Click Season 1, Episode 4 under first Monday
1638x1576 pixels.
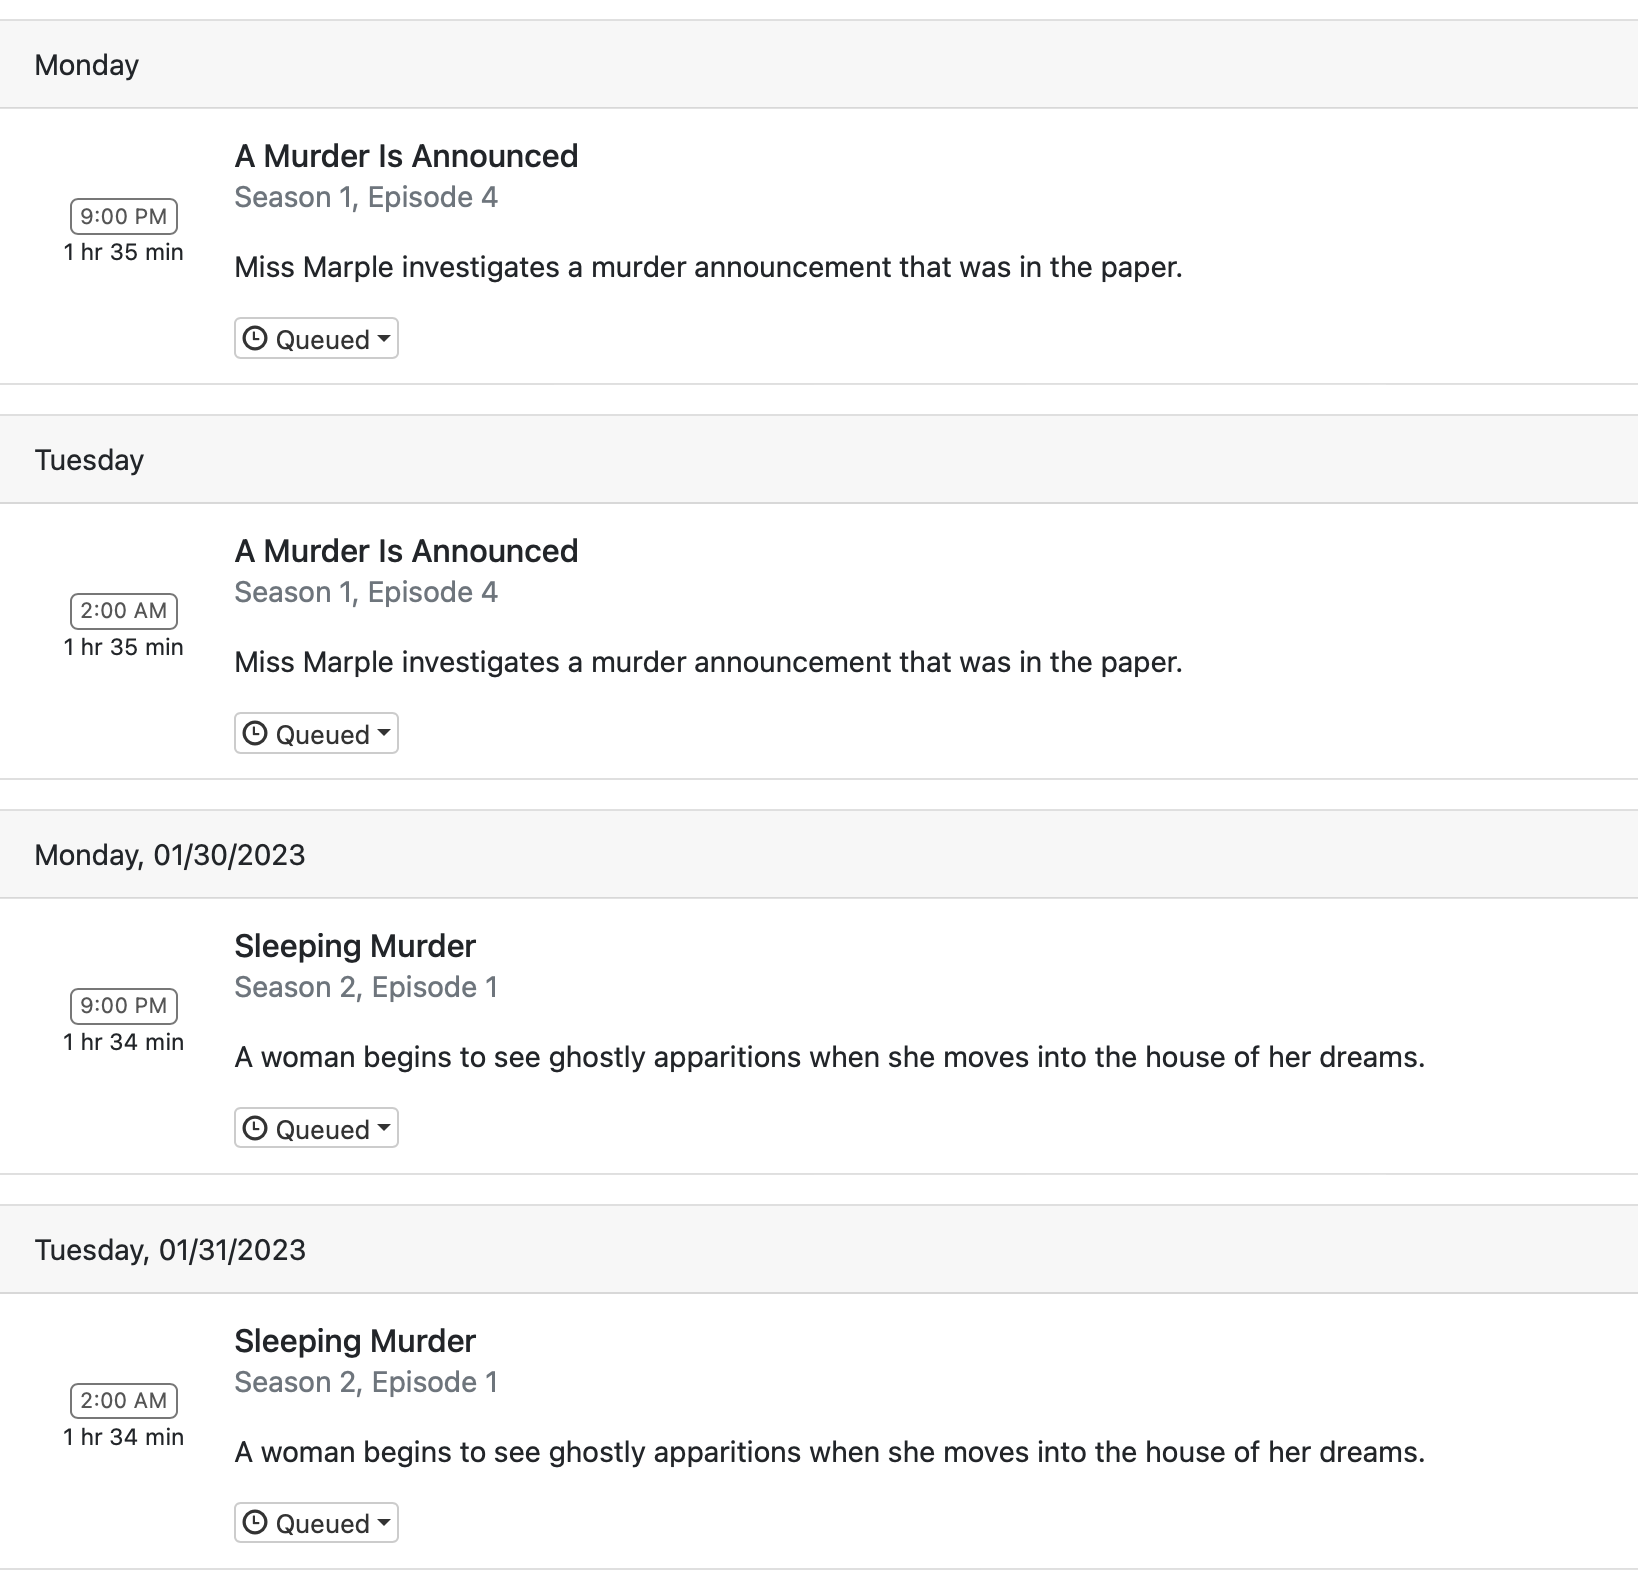pyautogui.click(x=366, y=198)
